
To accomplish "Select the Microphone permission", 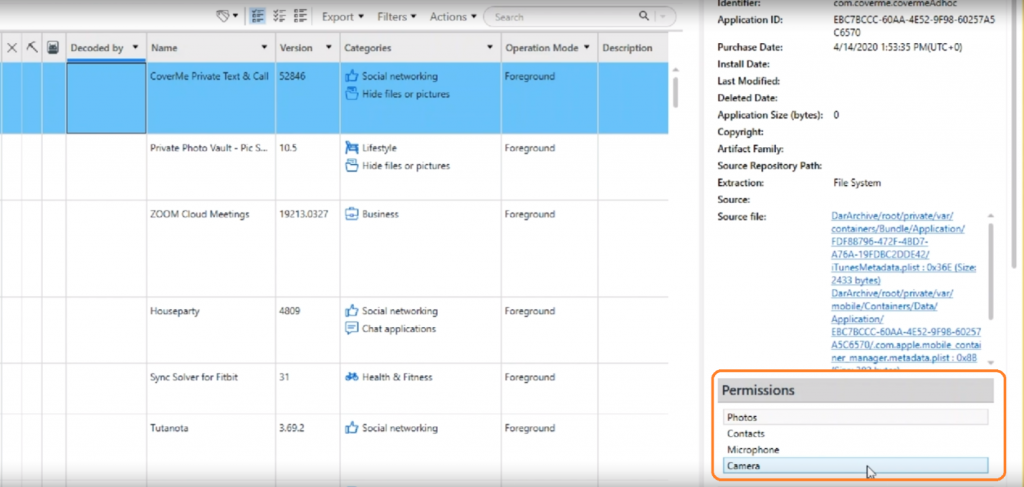I will 856,450.
